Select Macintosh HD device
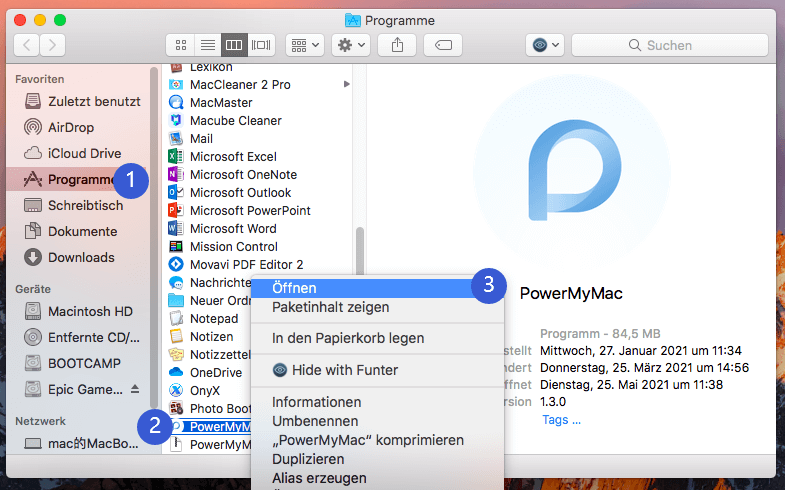The width and height of the screenshot is (785, 490). click(x=79, y=311)
